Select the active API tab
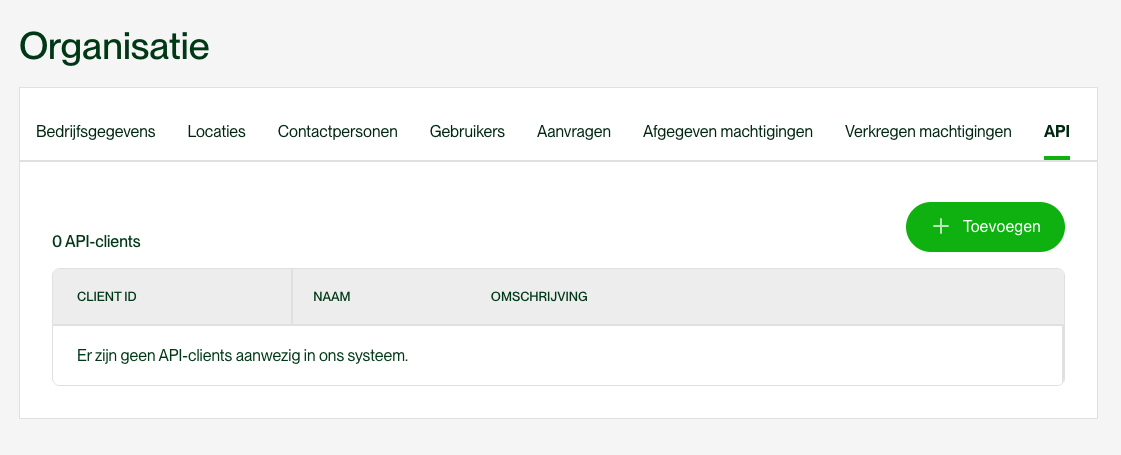 (x=1057, y=132)
